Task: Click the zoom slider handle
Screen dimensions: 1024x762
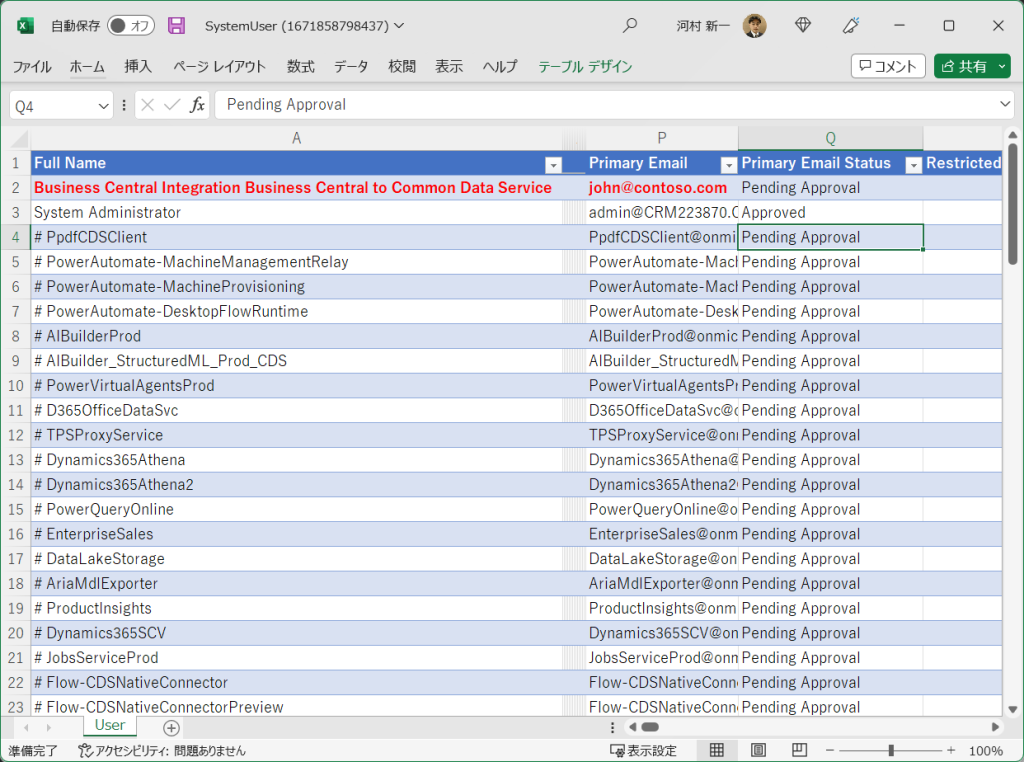Action: [891, 751]
